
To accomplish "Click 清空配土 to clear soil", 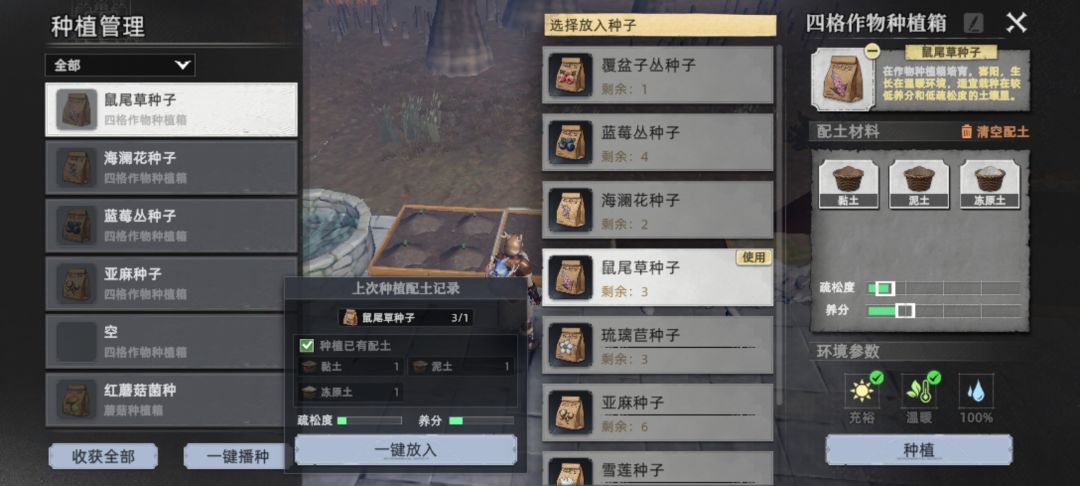I will click(995, 131).
